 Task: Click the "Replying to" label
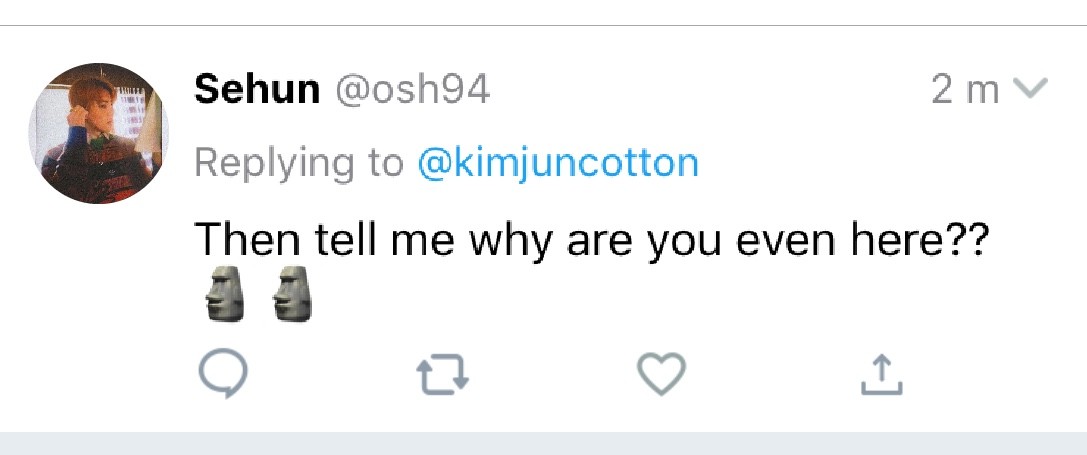(x=299, y=162)
